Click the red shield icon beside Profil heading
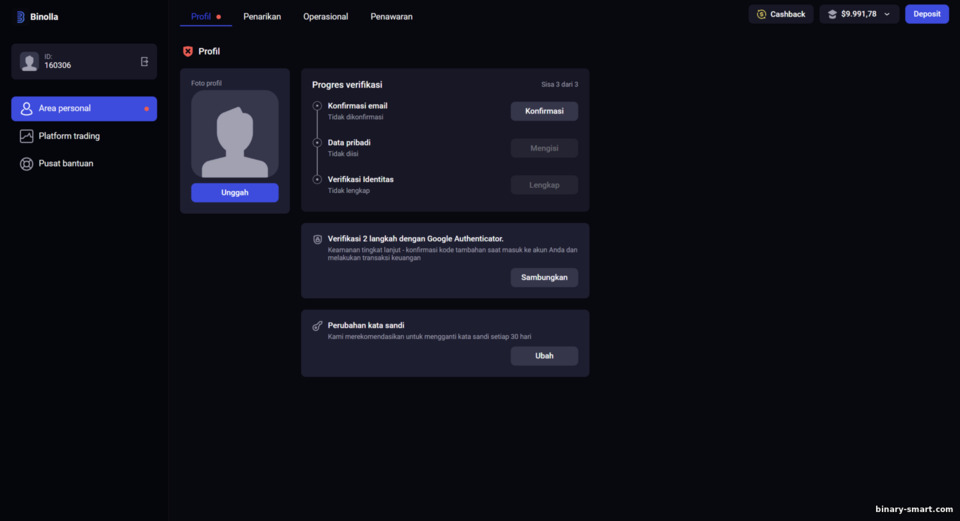This screenshot has height=521, width=960. point(188,51)
